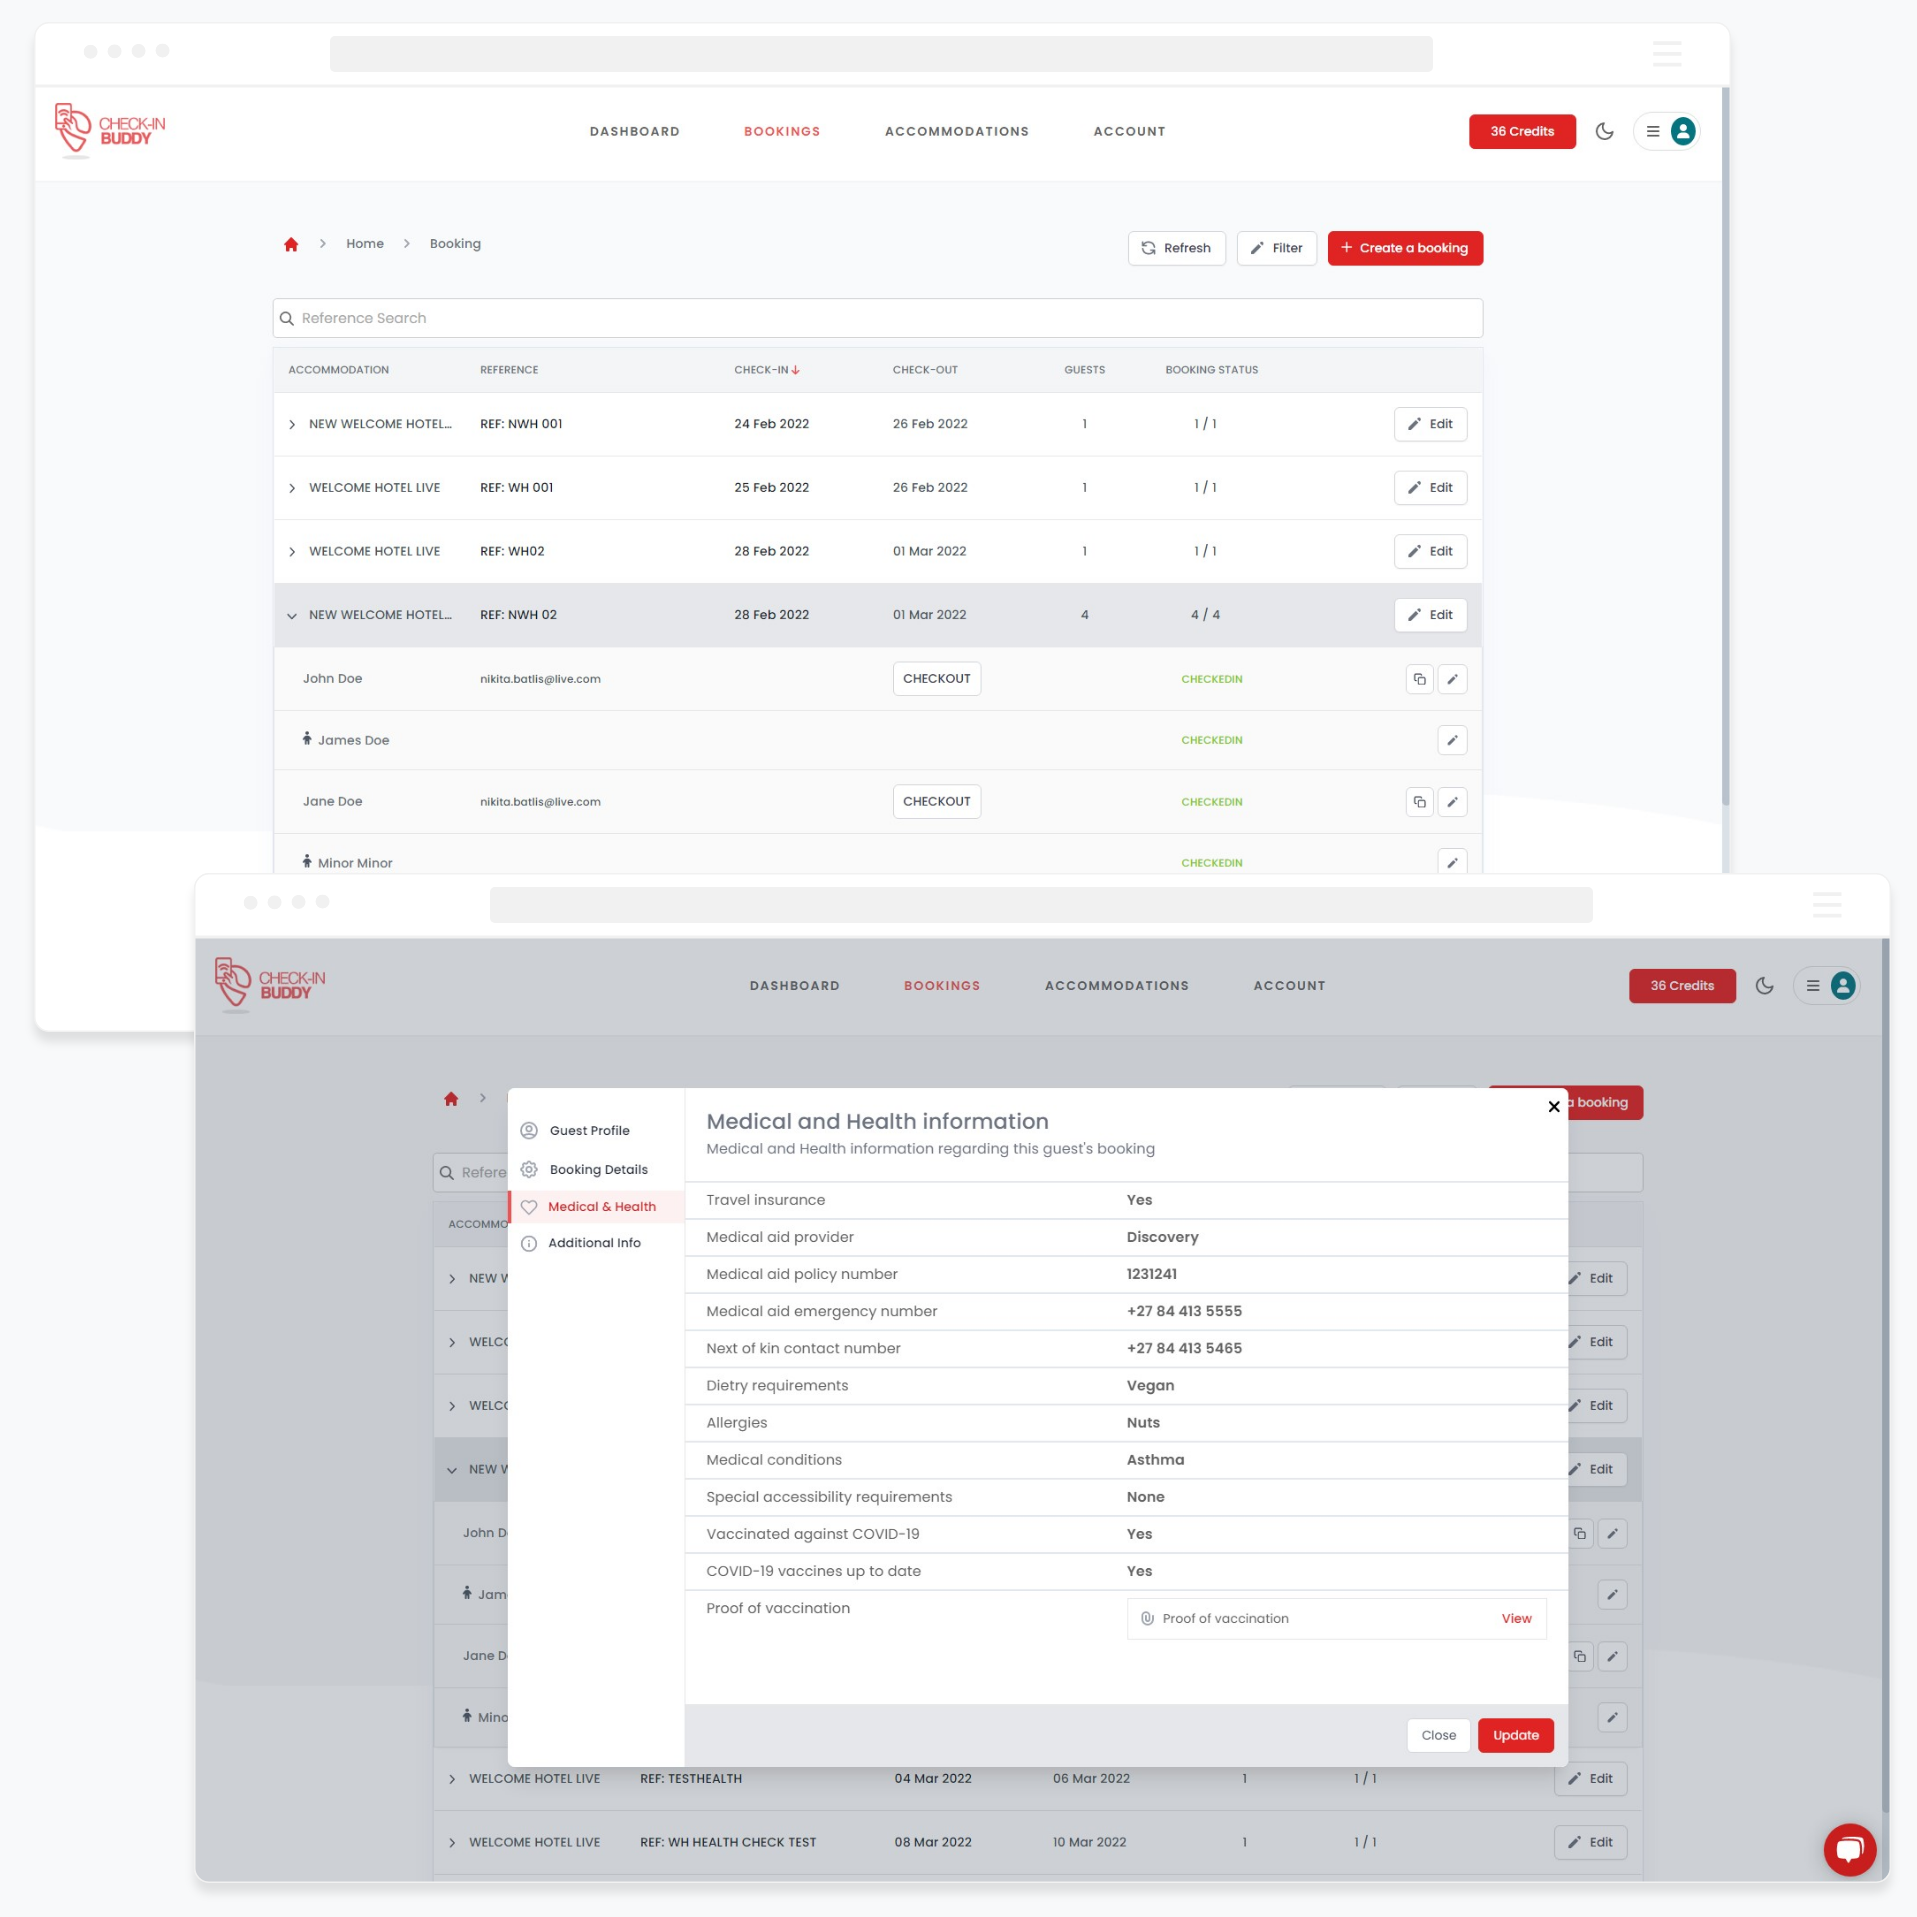Open Dashboard tab in back window
1917x1917 pixels.
point(634,132)
